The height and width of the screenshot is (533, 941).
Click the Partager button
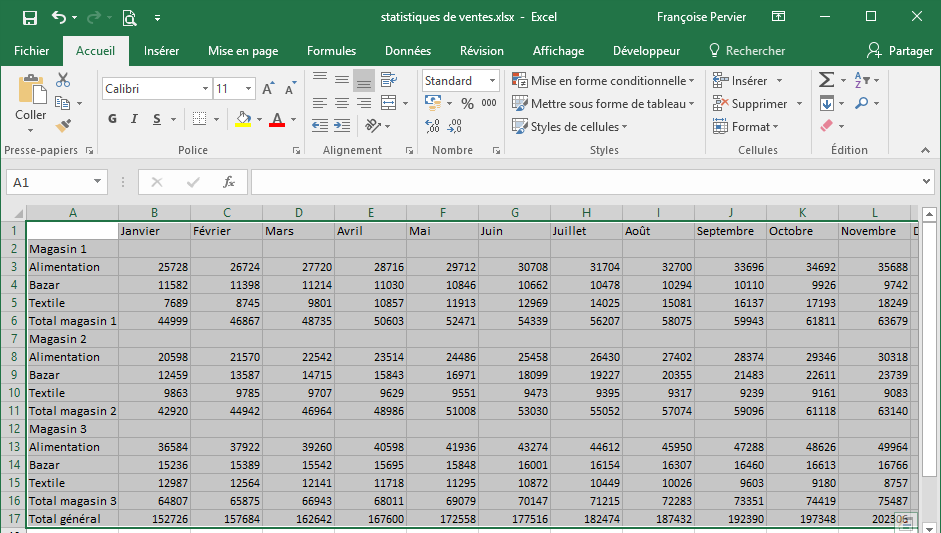900,51
